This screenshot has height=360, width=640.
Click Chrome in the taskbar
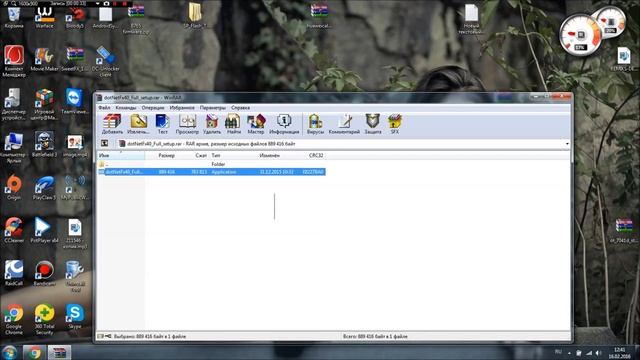tap(34, 352)
